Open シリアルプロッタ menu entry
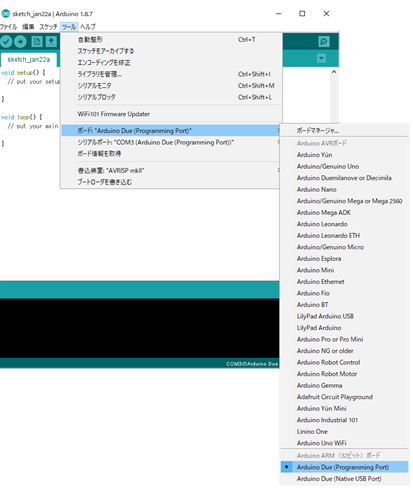Viewport: 413px width, 488px height. pos(171,97)
